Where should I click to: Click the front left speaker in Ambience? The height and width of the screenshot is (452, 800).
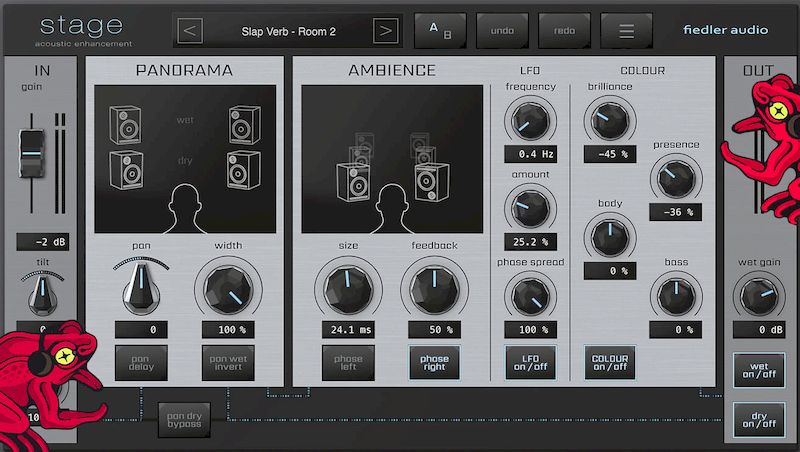(353, 182)
